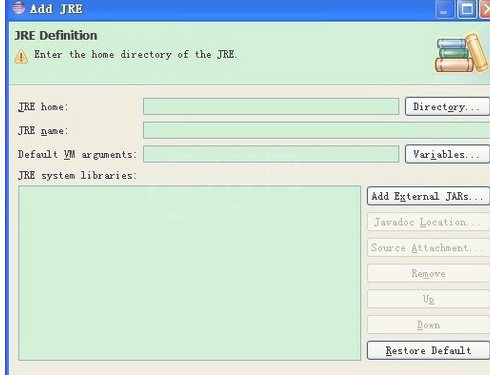Open the Directory... browser button

[x=447, y=107]
